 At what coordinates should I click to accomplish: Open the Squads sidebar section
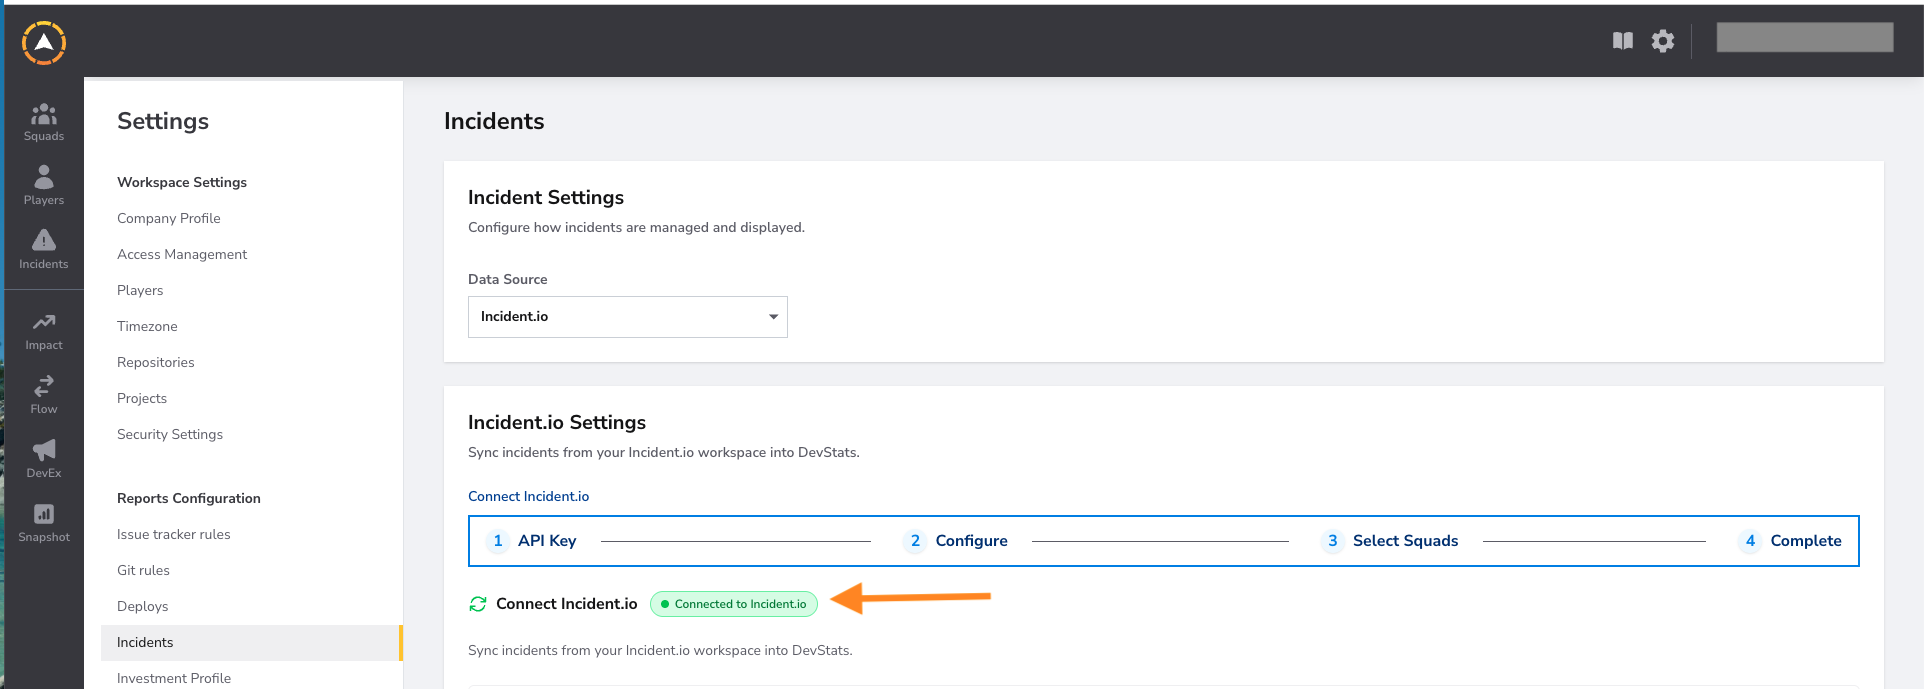point(44,122)
